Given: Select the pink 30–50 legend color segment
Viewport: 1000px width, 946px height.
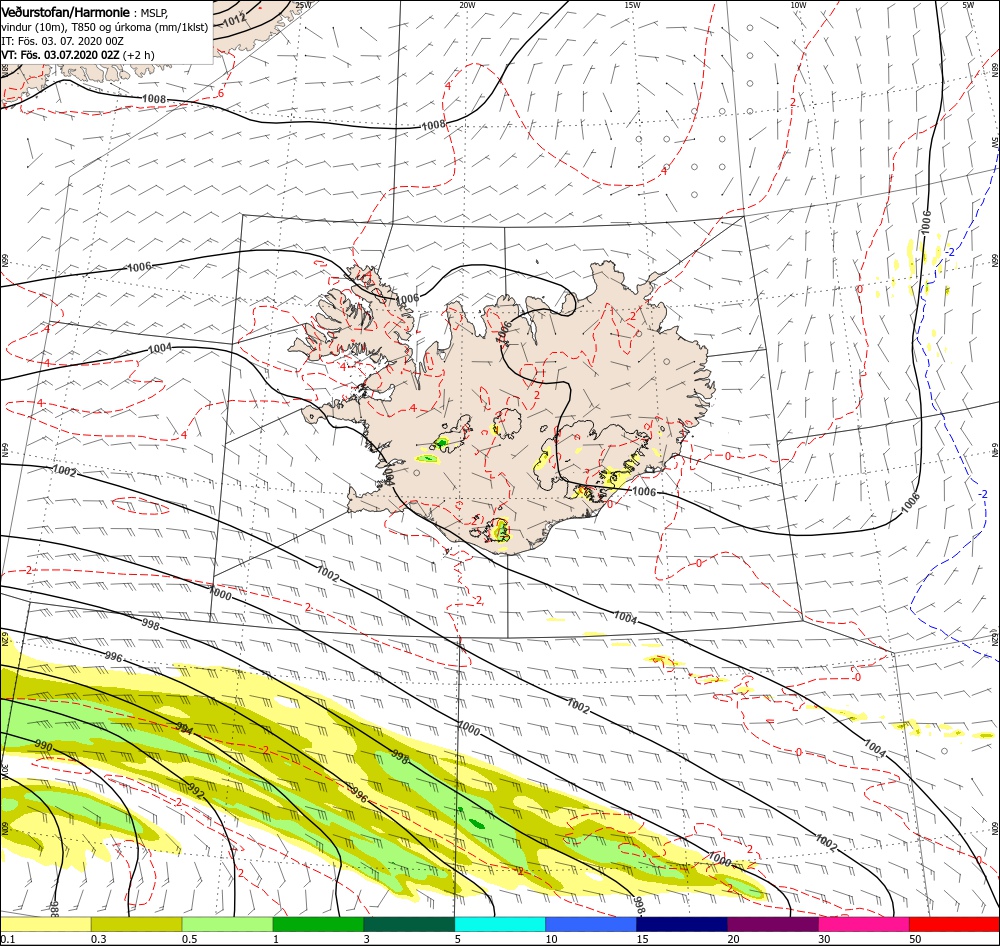Looking at the screenshot, I should pos(864,924).
